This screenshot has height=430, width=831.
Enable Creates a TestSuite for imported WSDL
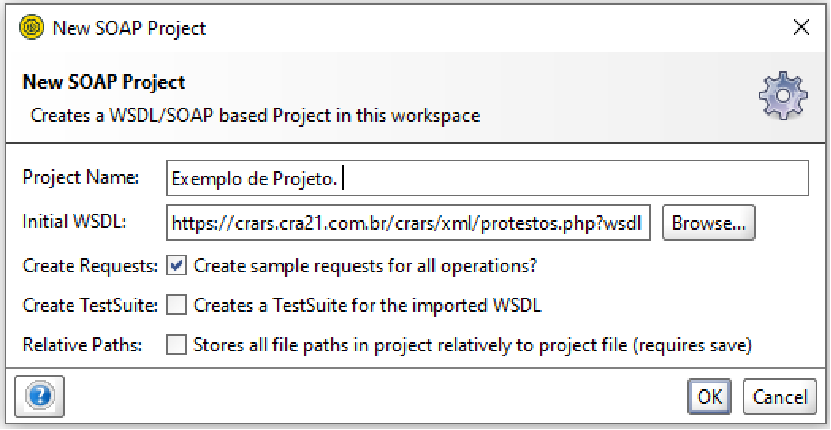(177, 304)
